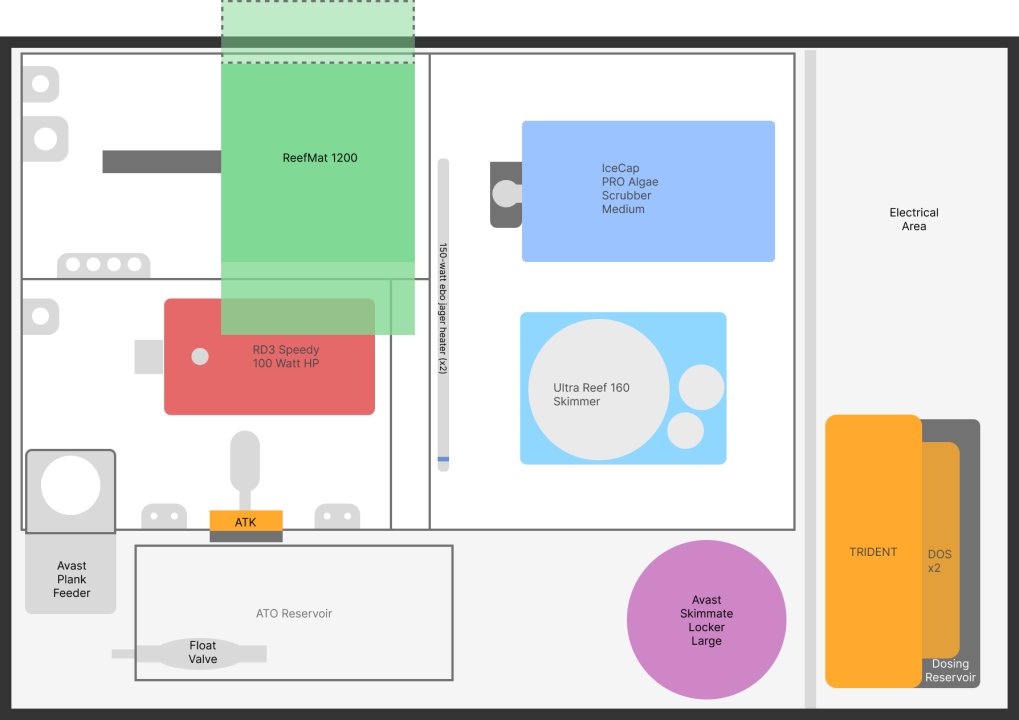Click the Avast Plank Feeder label
Image resolution: width=1019 pixels, height=720 pixels.
(x=71, y=579)
